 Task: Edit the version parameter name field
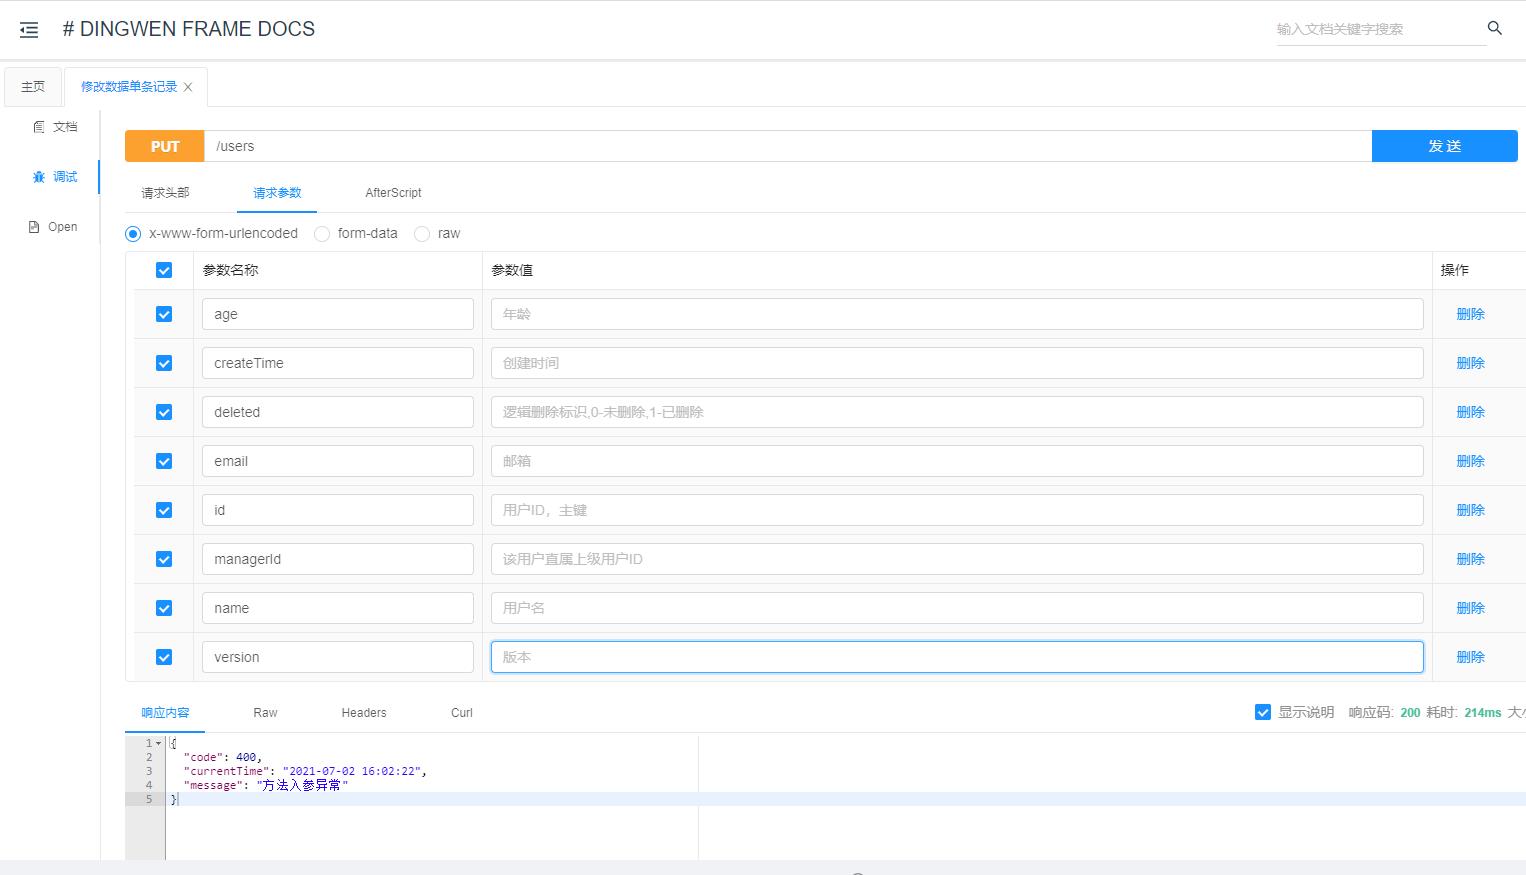pos(338,657)
